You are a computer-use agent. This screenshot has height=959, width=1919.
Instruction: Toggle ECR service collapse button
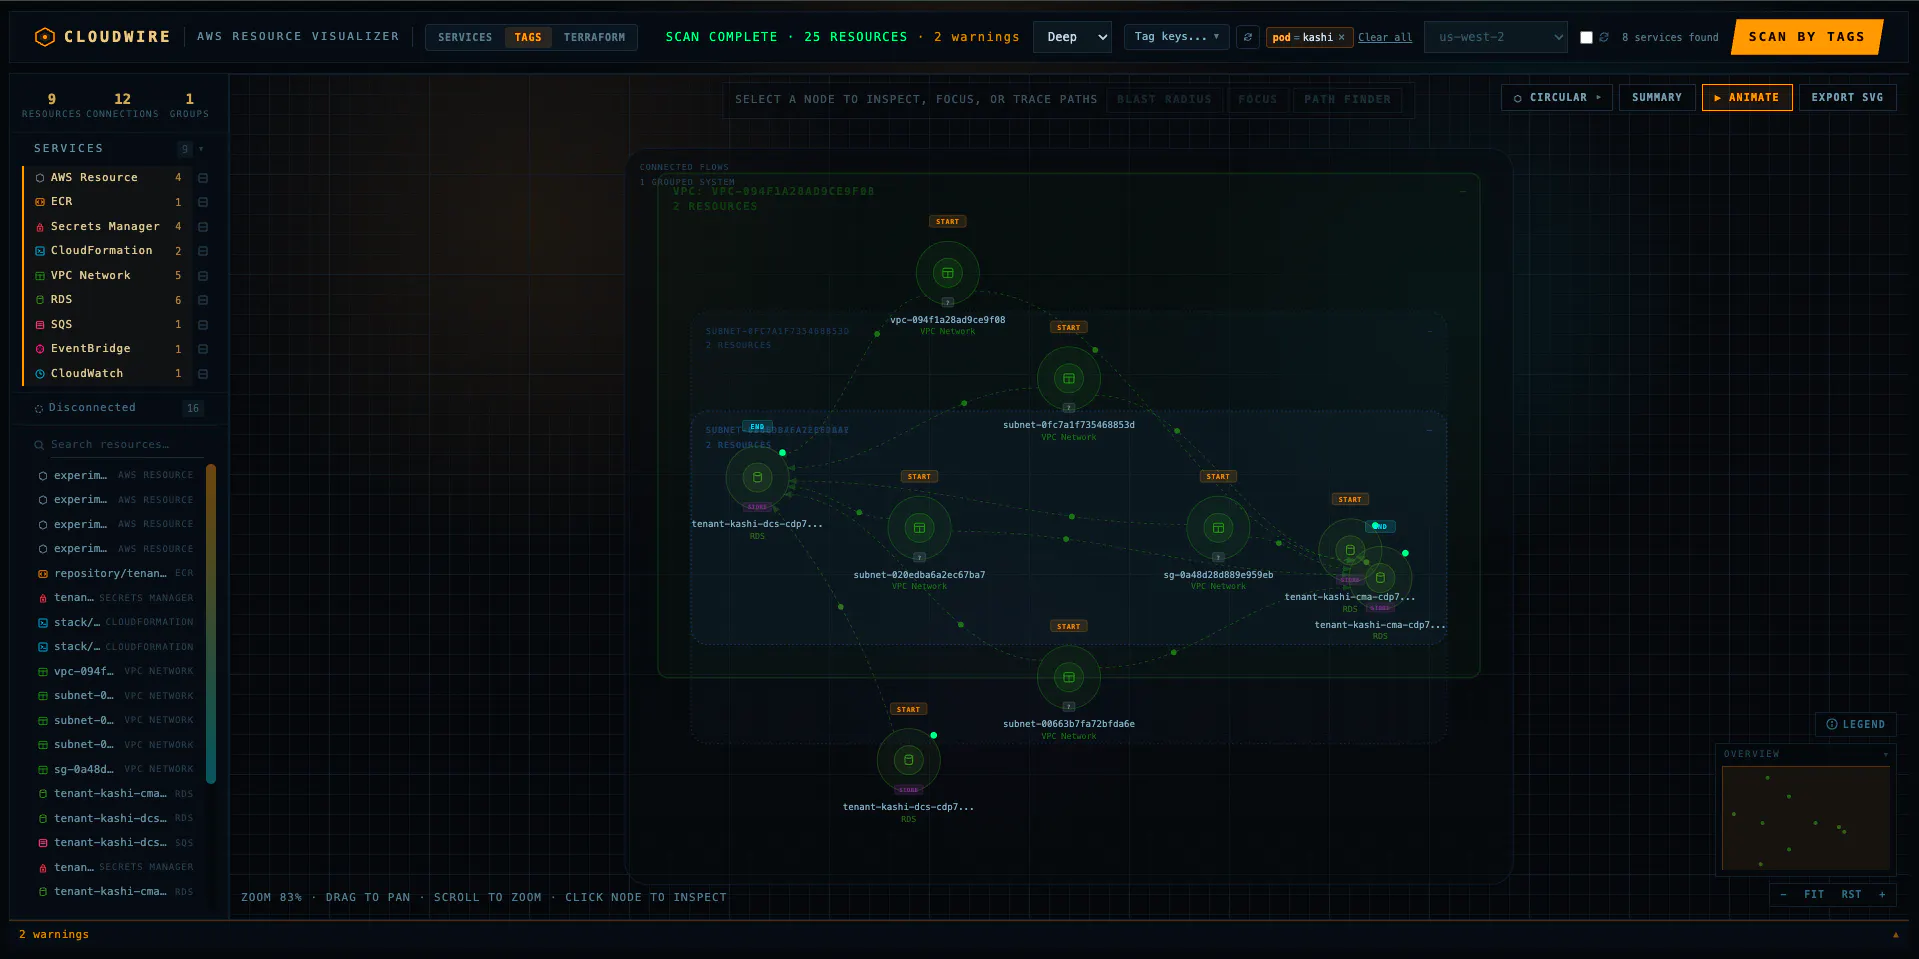(203, 202)
